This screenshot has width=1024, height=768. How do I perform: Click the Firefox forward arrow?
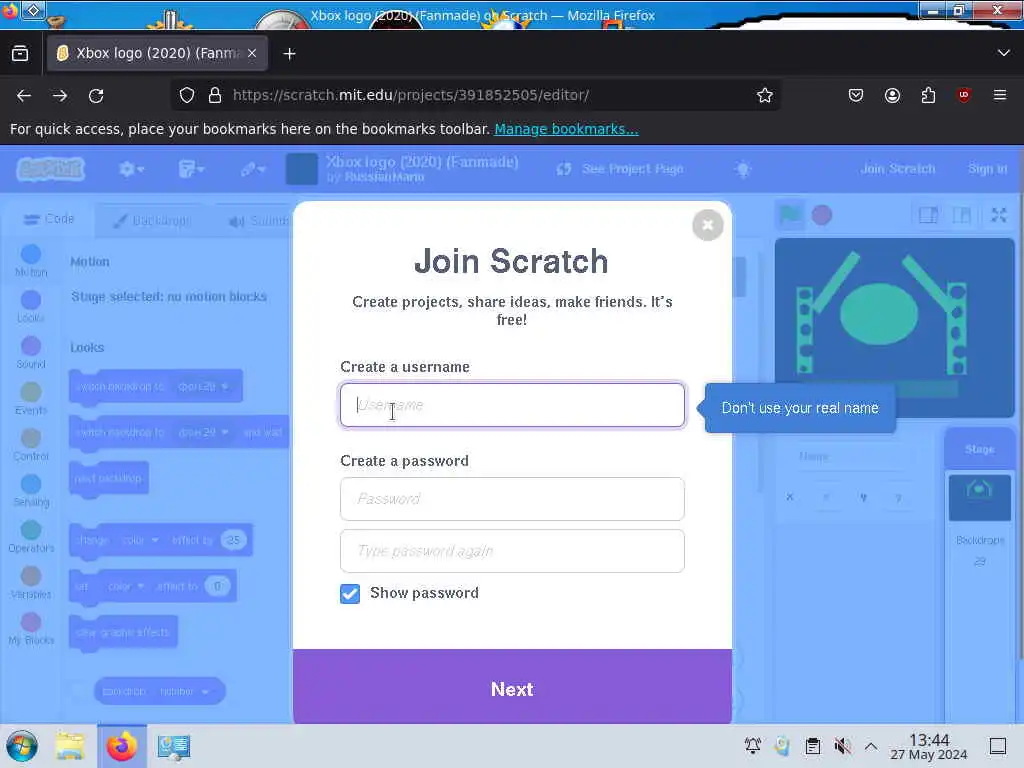click(x=60, y=96)
